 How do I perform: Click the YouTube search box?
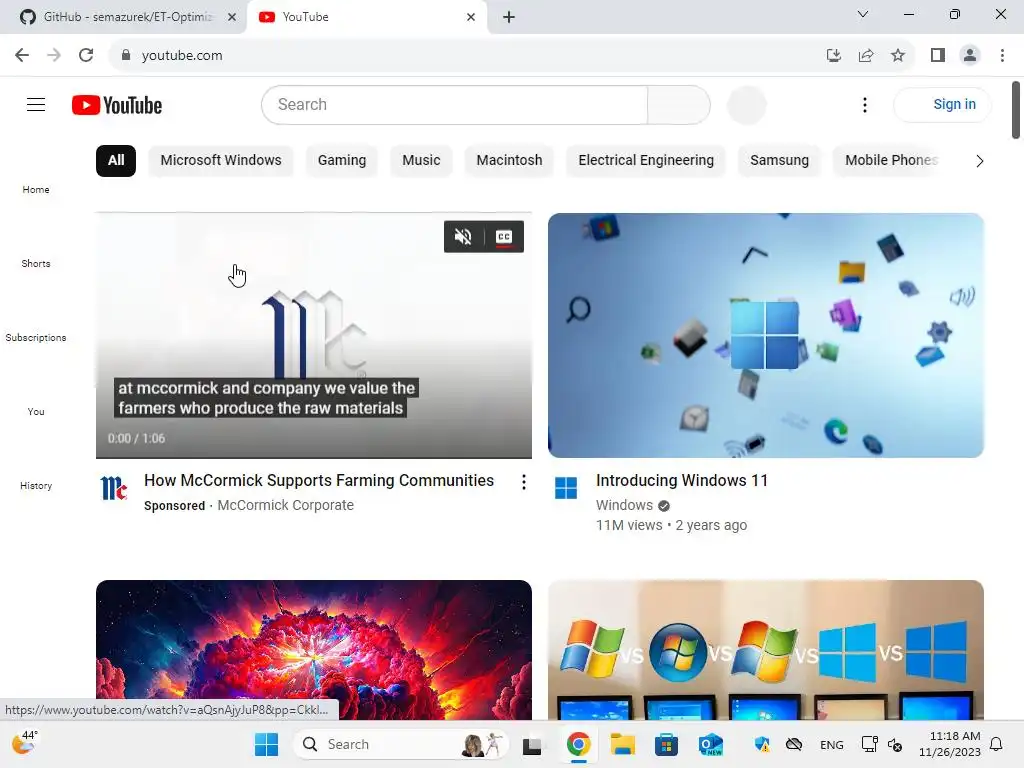click(455, 104)
